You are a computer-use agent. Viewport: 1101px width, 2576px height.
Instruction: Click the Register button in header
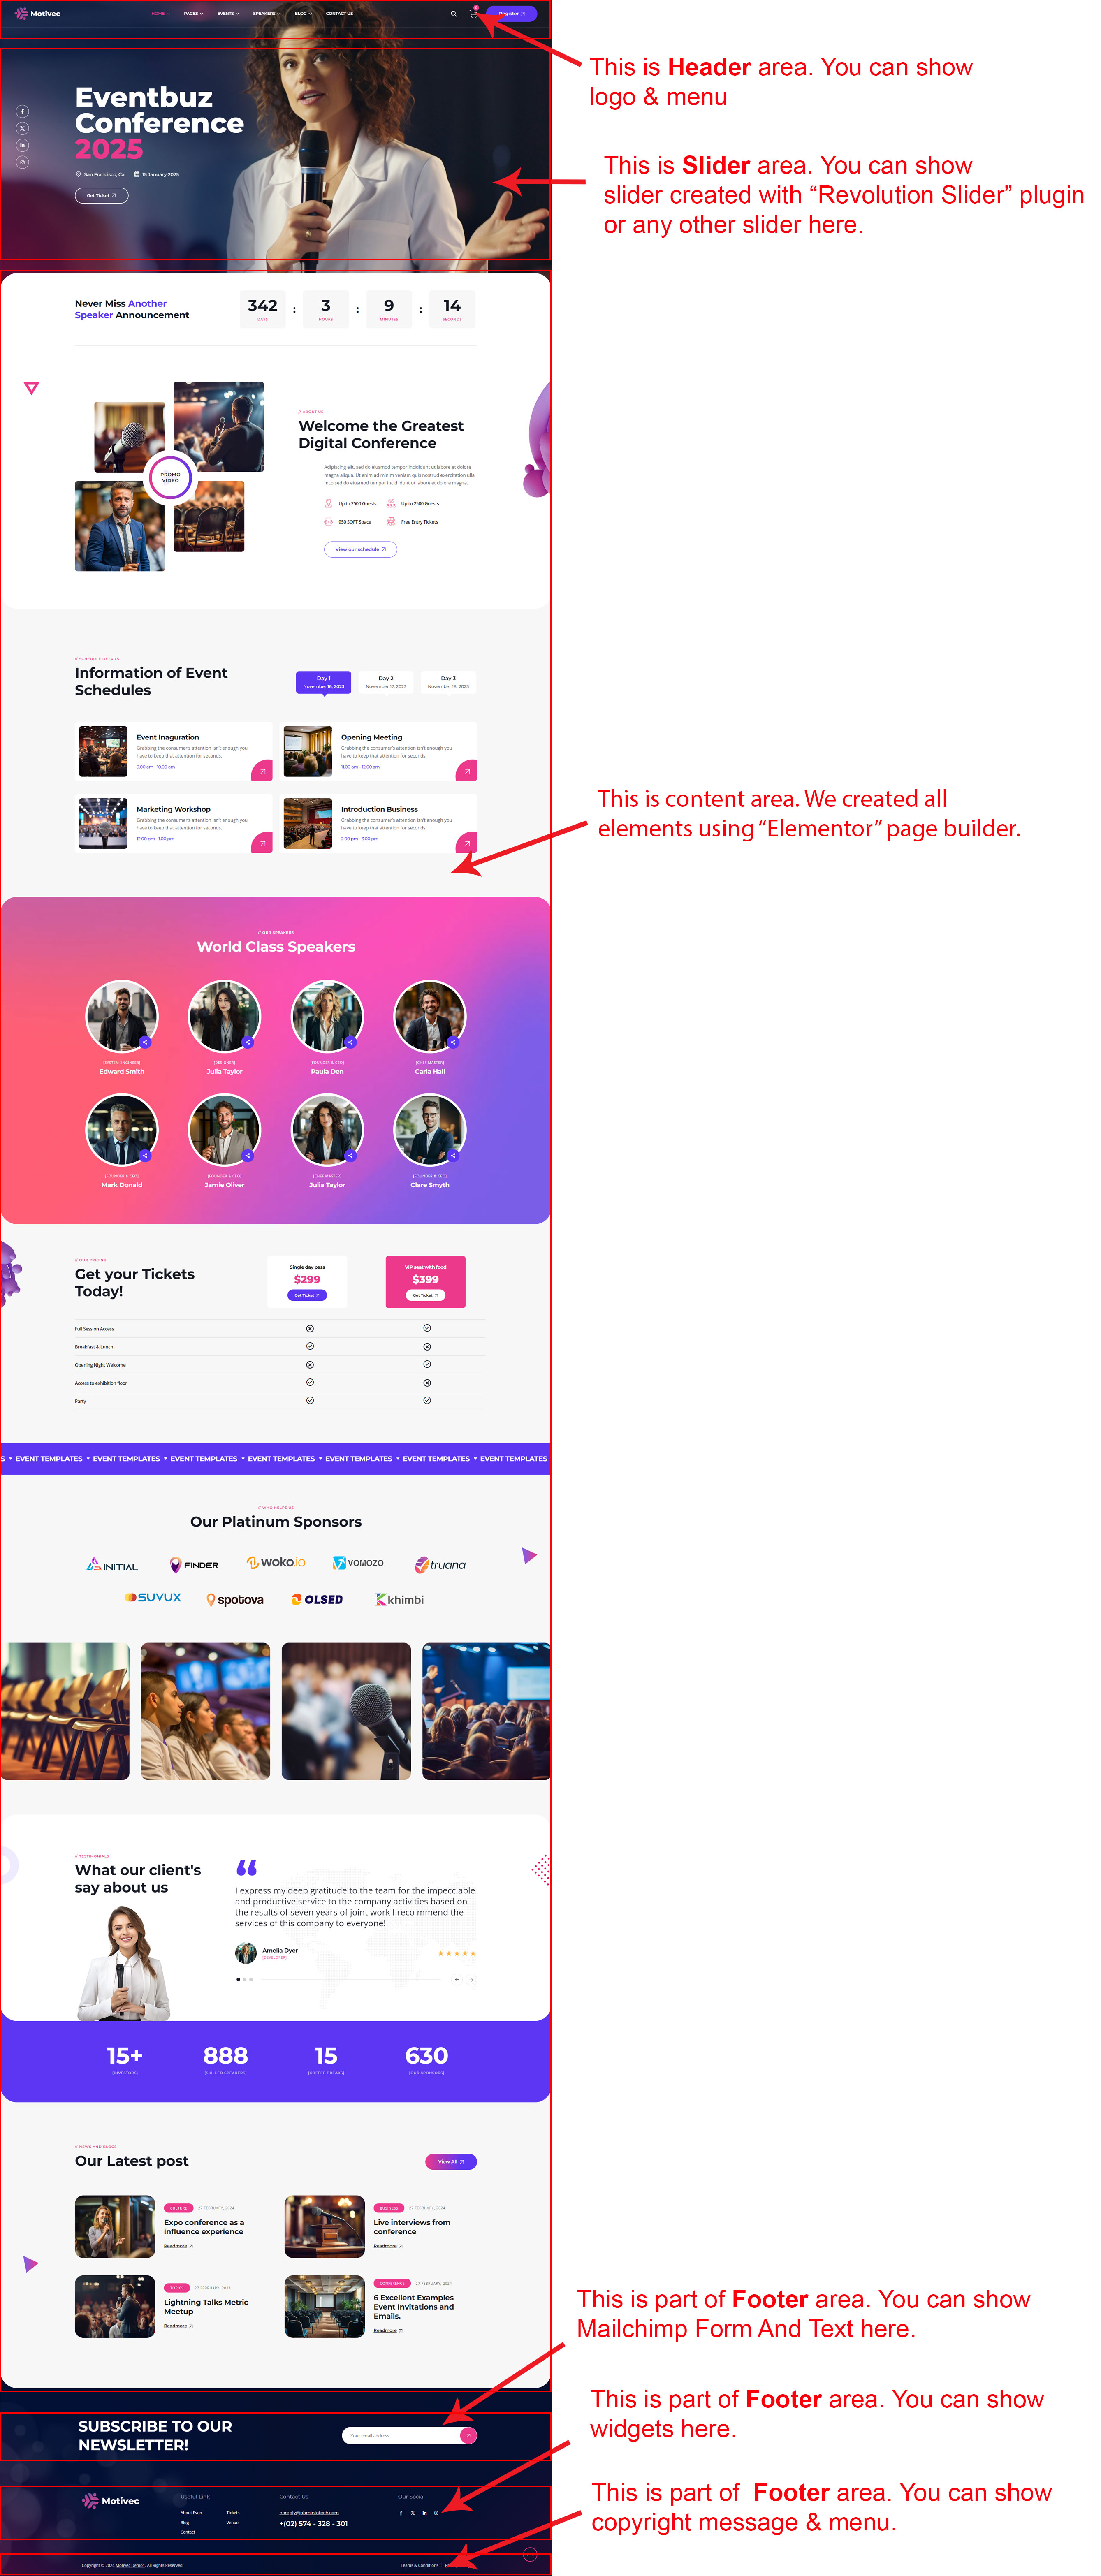click(x=511, y=14)
